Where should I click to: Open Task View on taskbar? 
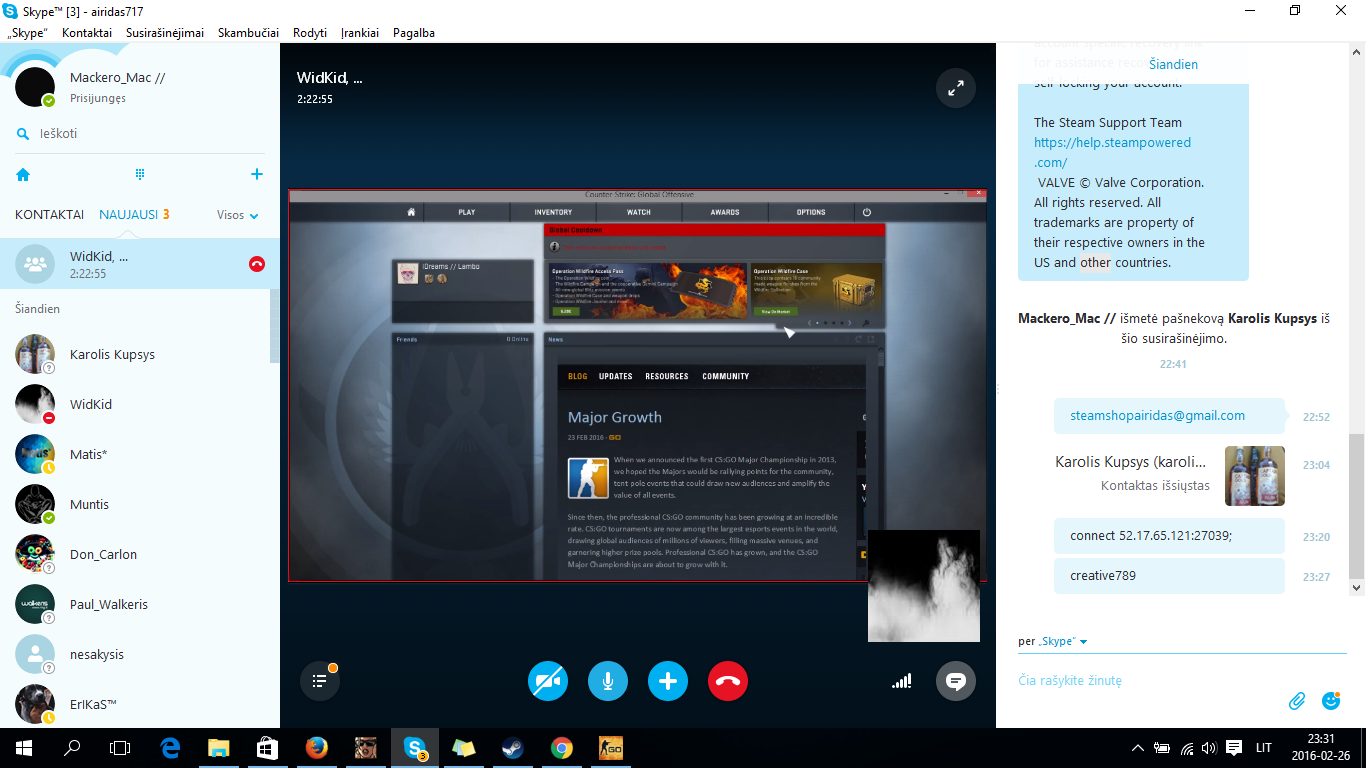pyautogui.click(x=120, y=748)
